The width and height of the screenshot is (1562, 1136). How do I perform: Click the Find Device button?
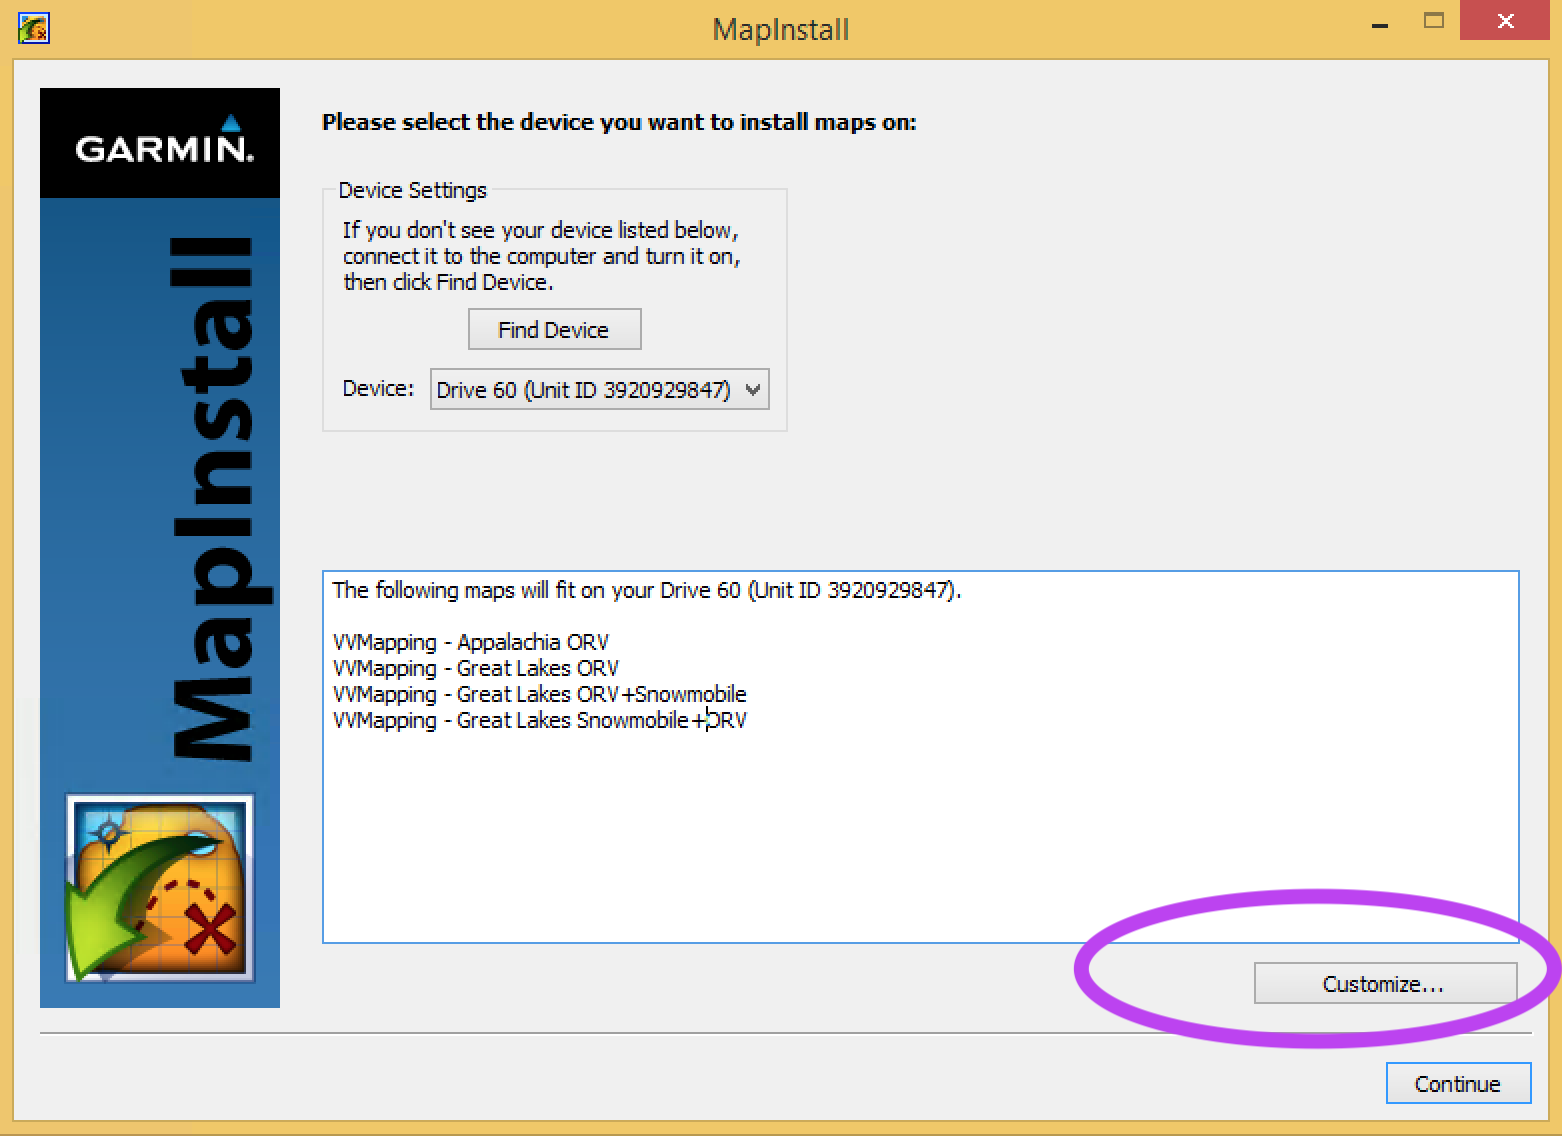(554, 330)
